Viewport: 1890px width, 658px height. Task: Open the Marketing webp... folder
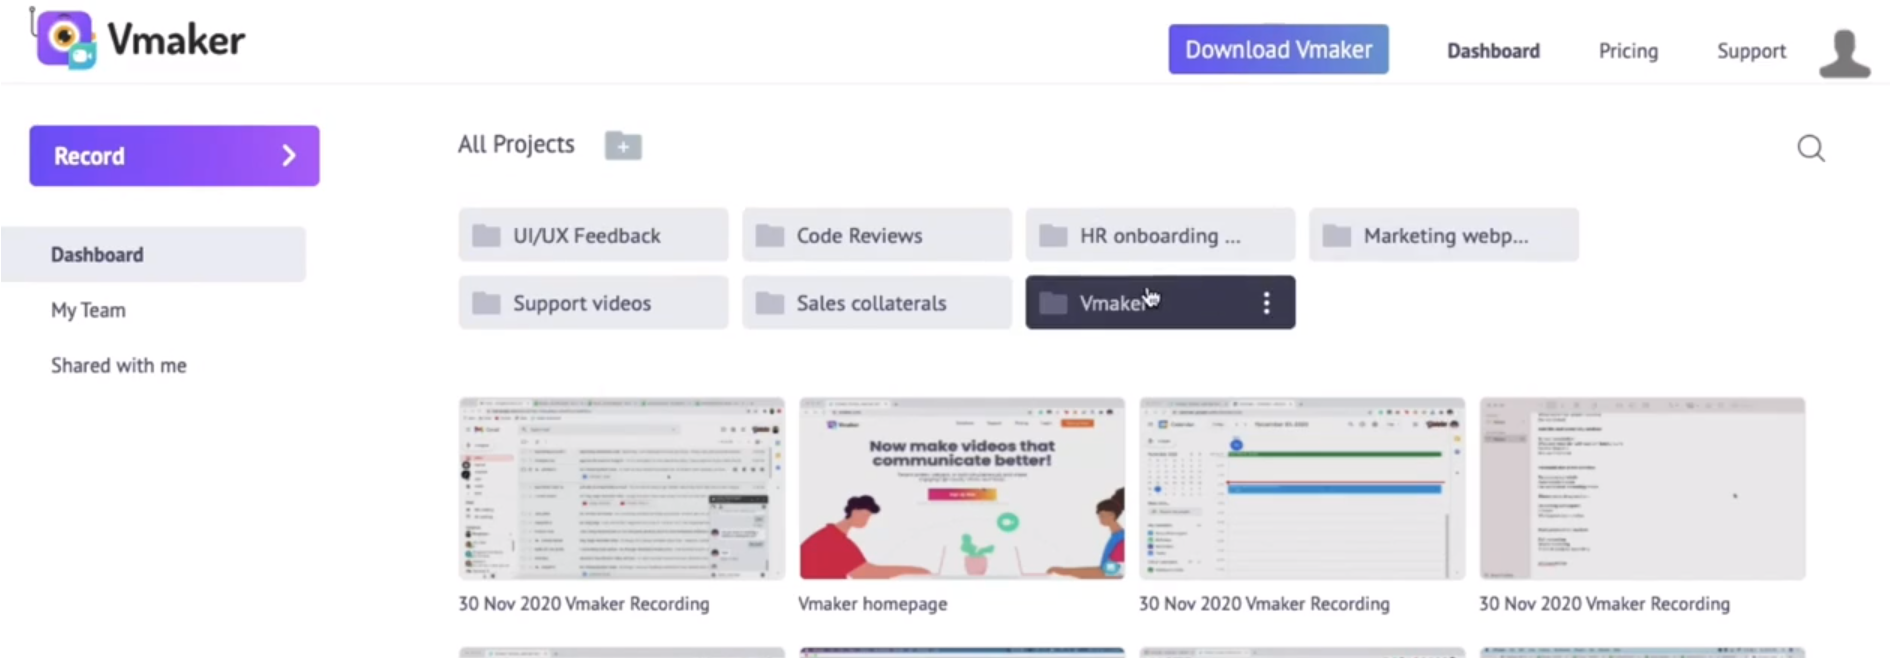coord(1443,235)
